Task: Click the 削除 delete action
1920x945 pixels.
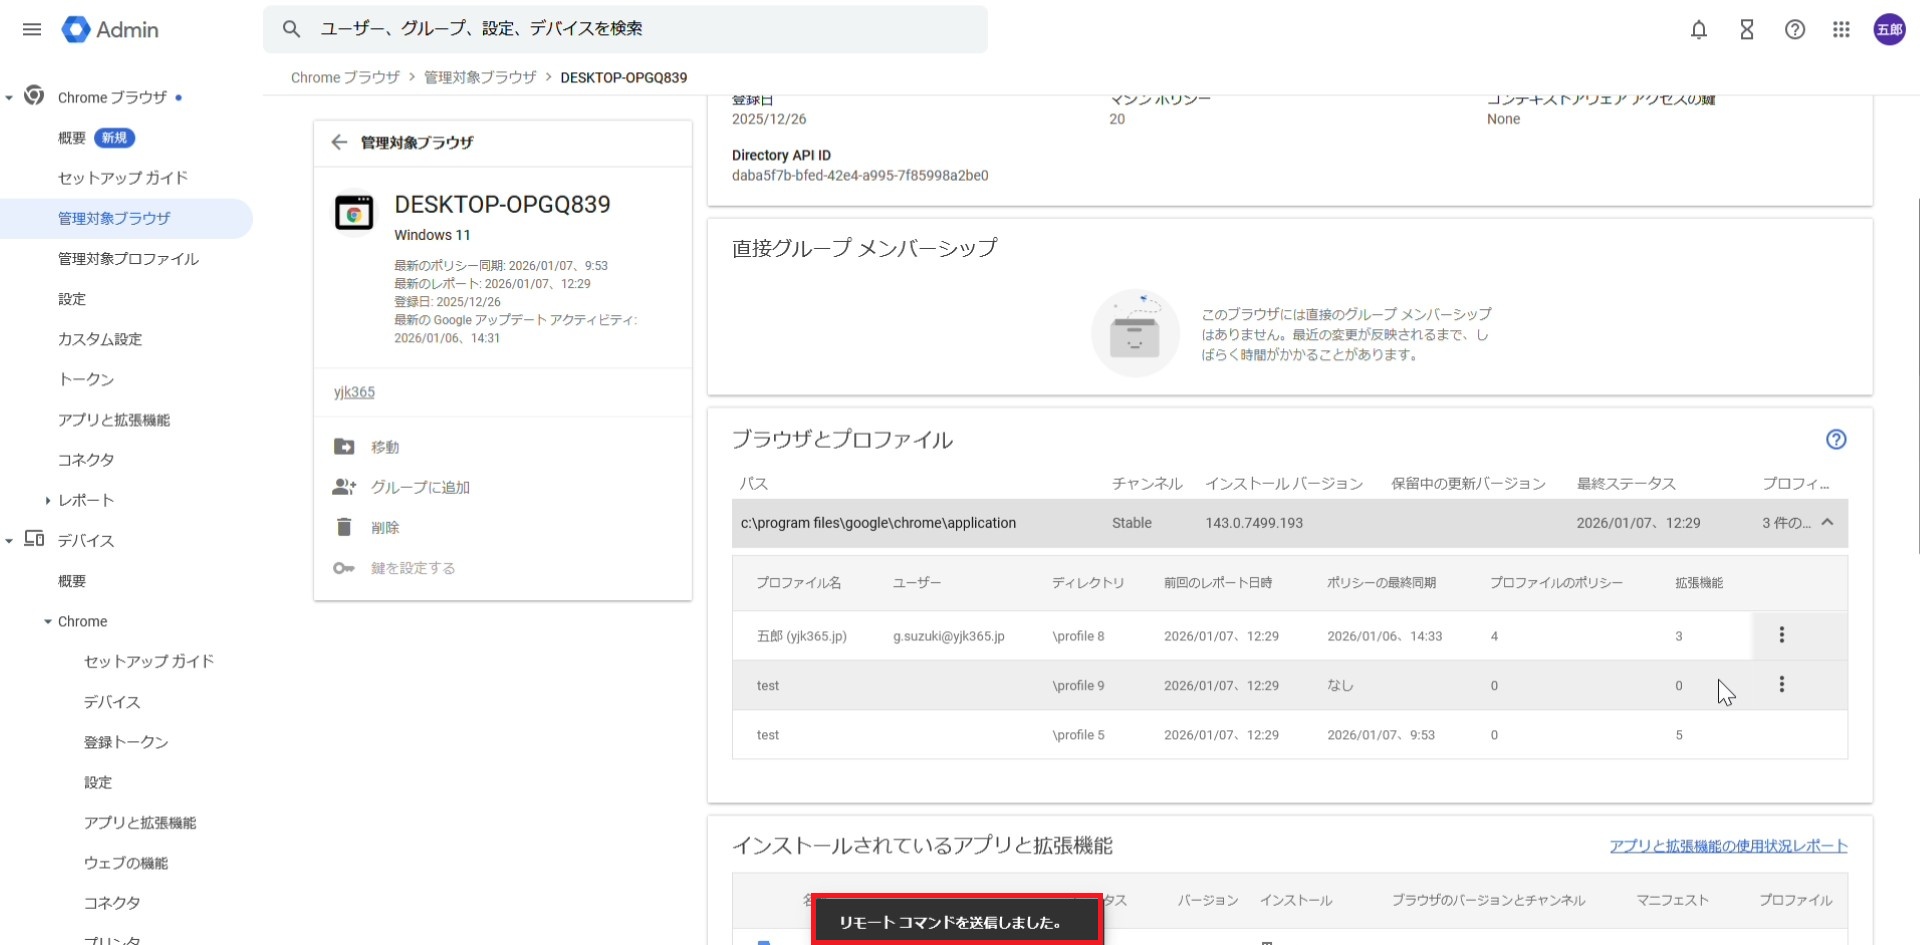Action: point(385,528)
